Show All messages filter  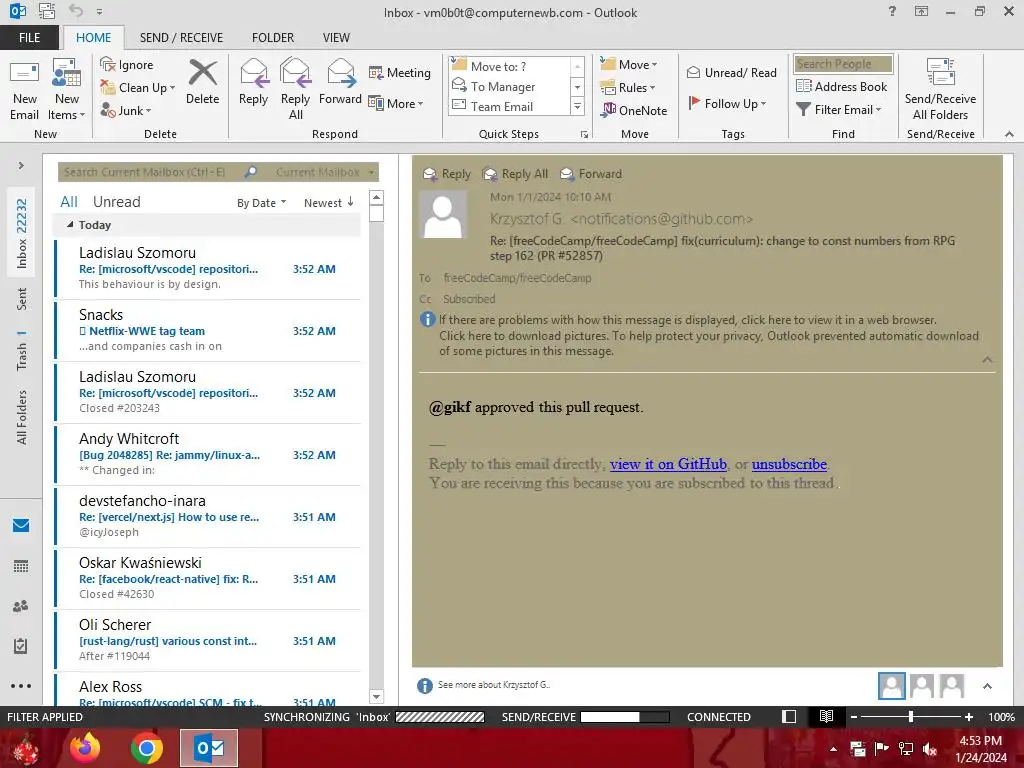tap(69, 202)
